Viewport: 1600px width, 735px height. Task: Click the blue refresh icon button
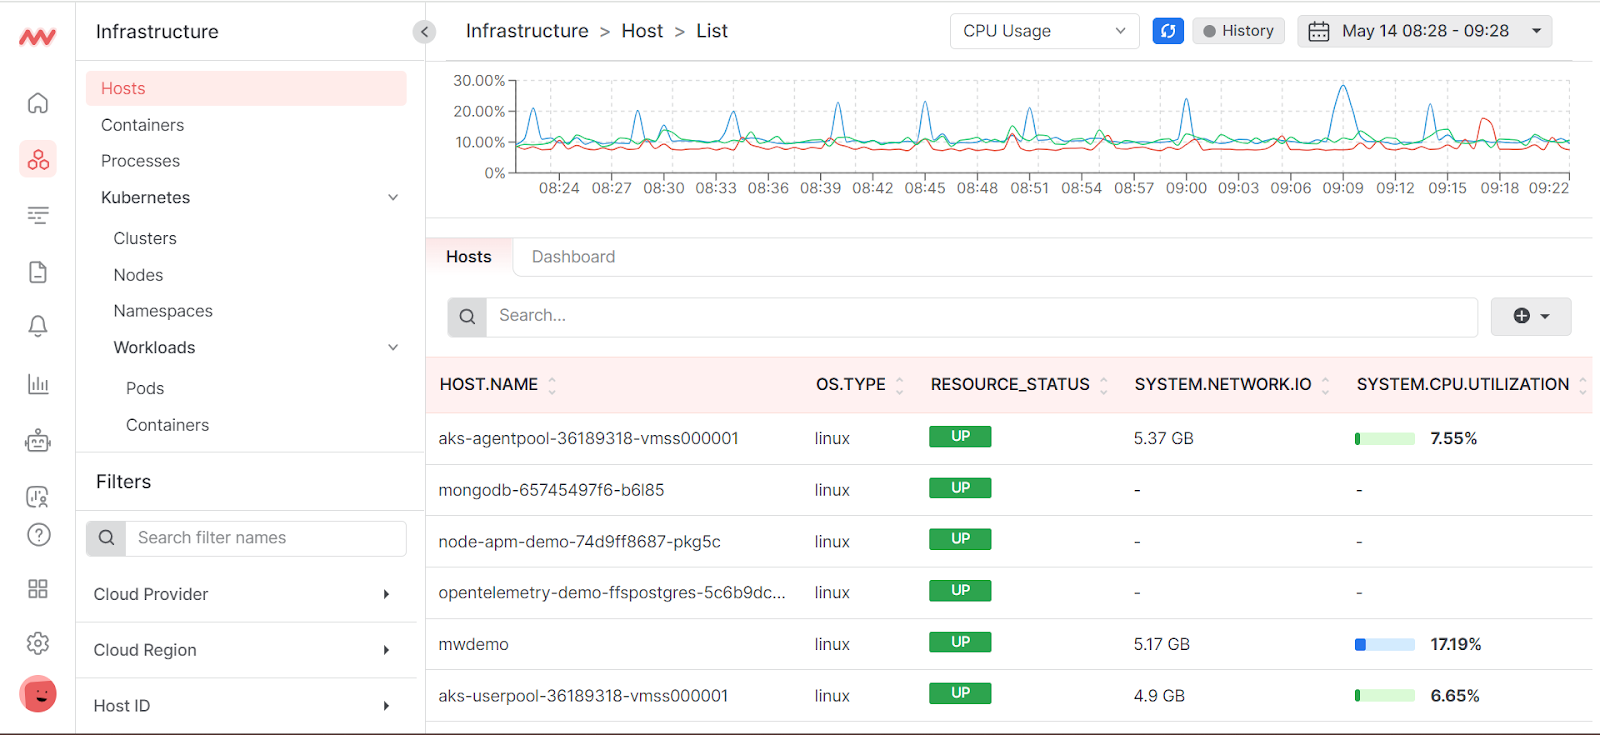[x=1168, y=31]
